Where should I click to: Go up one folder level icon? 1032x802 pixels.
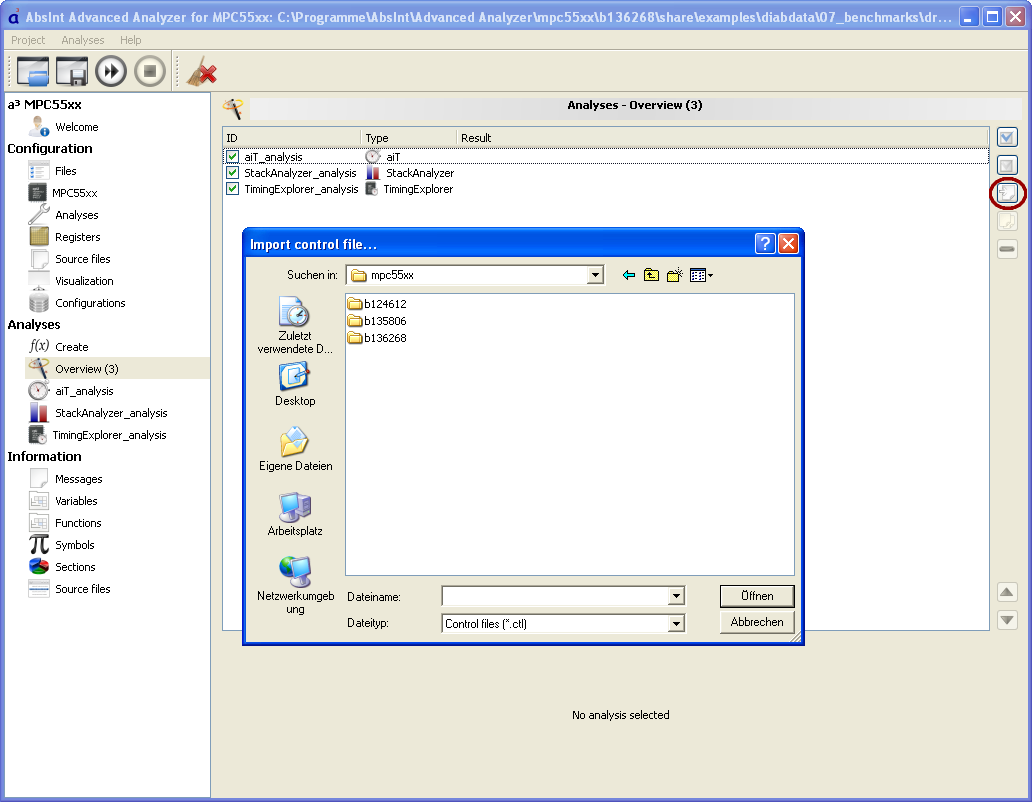tap(651, 275)
